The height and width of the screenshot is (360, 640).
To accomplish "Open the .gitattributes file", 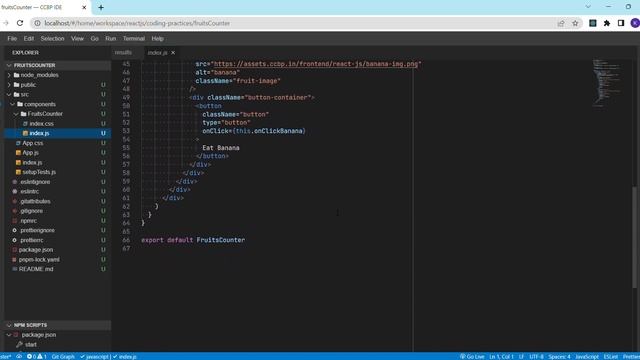I will pos(57,201).
